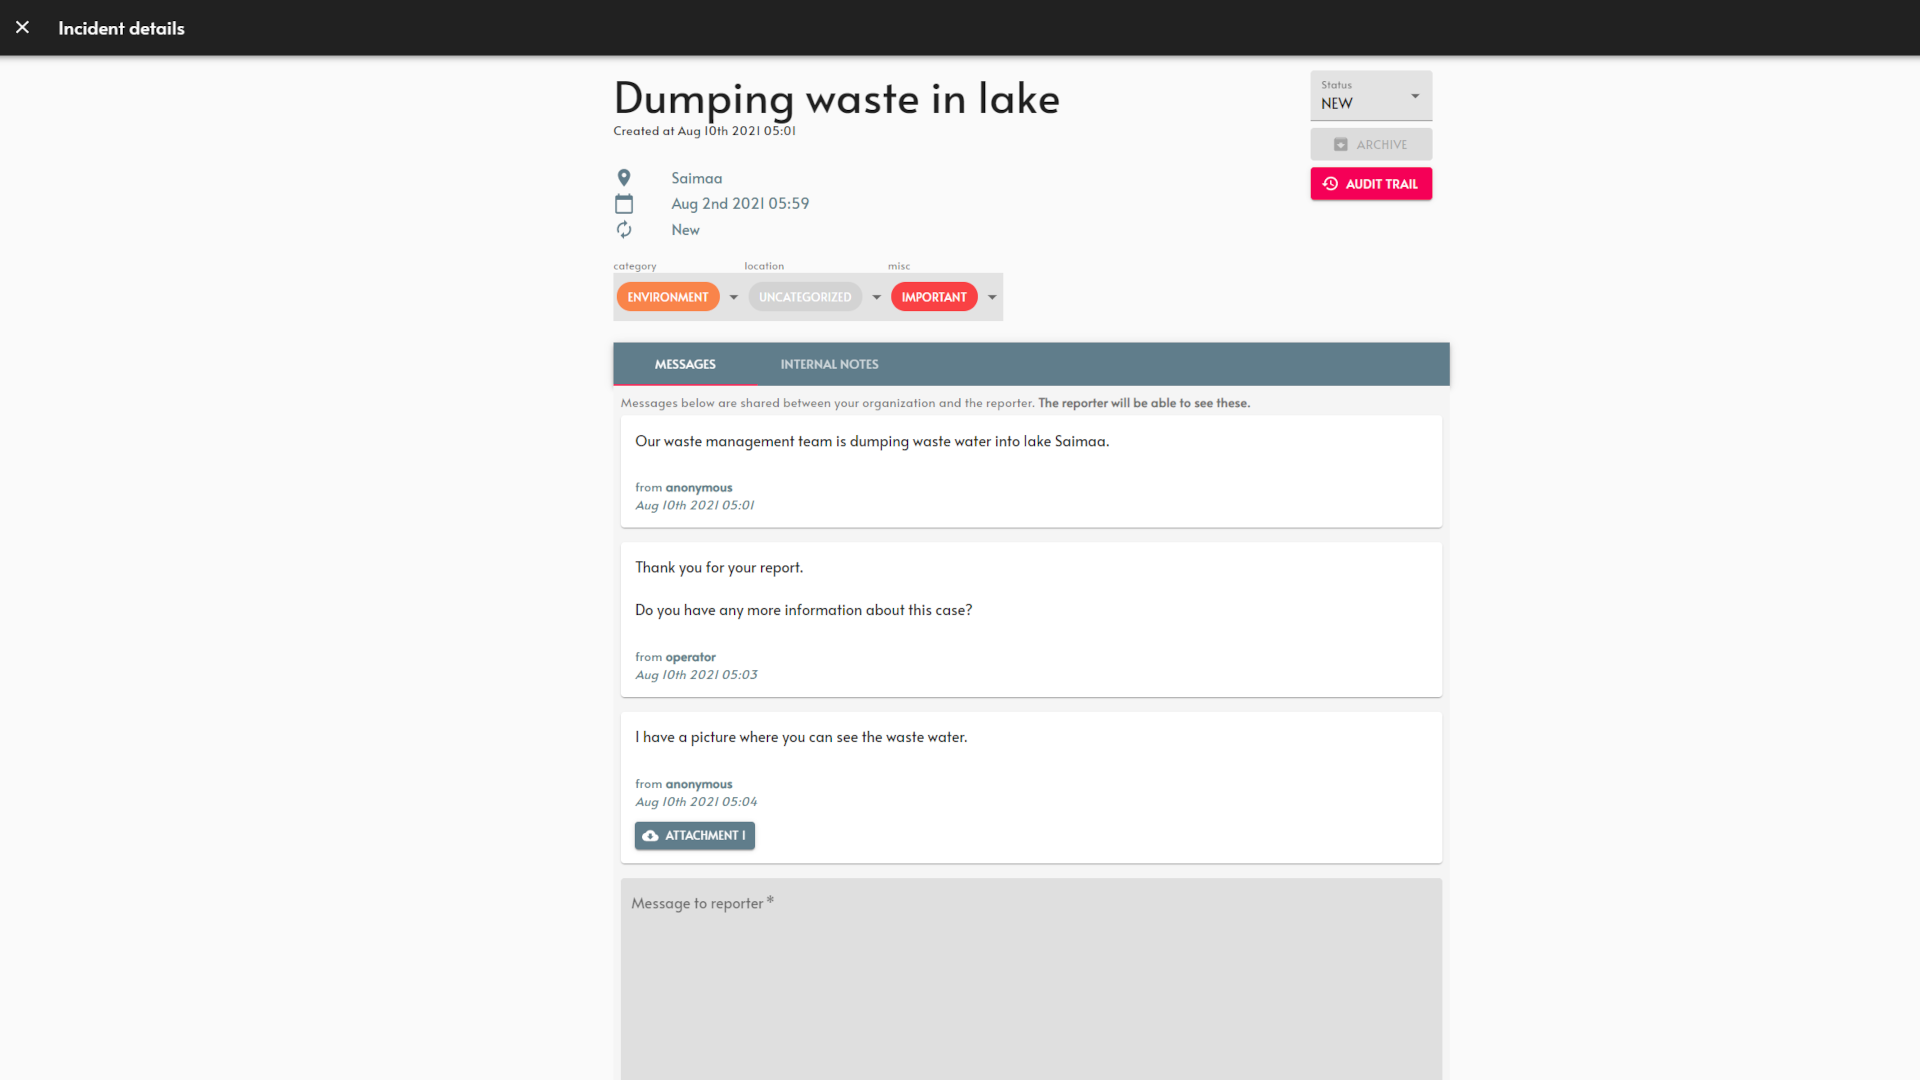The width and height of the screenshot is (1920, 1080).
Task: Expand the location dropdown arrow next to Uncategorized
Action: 876,297
